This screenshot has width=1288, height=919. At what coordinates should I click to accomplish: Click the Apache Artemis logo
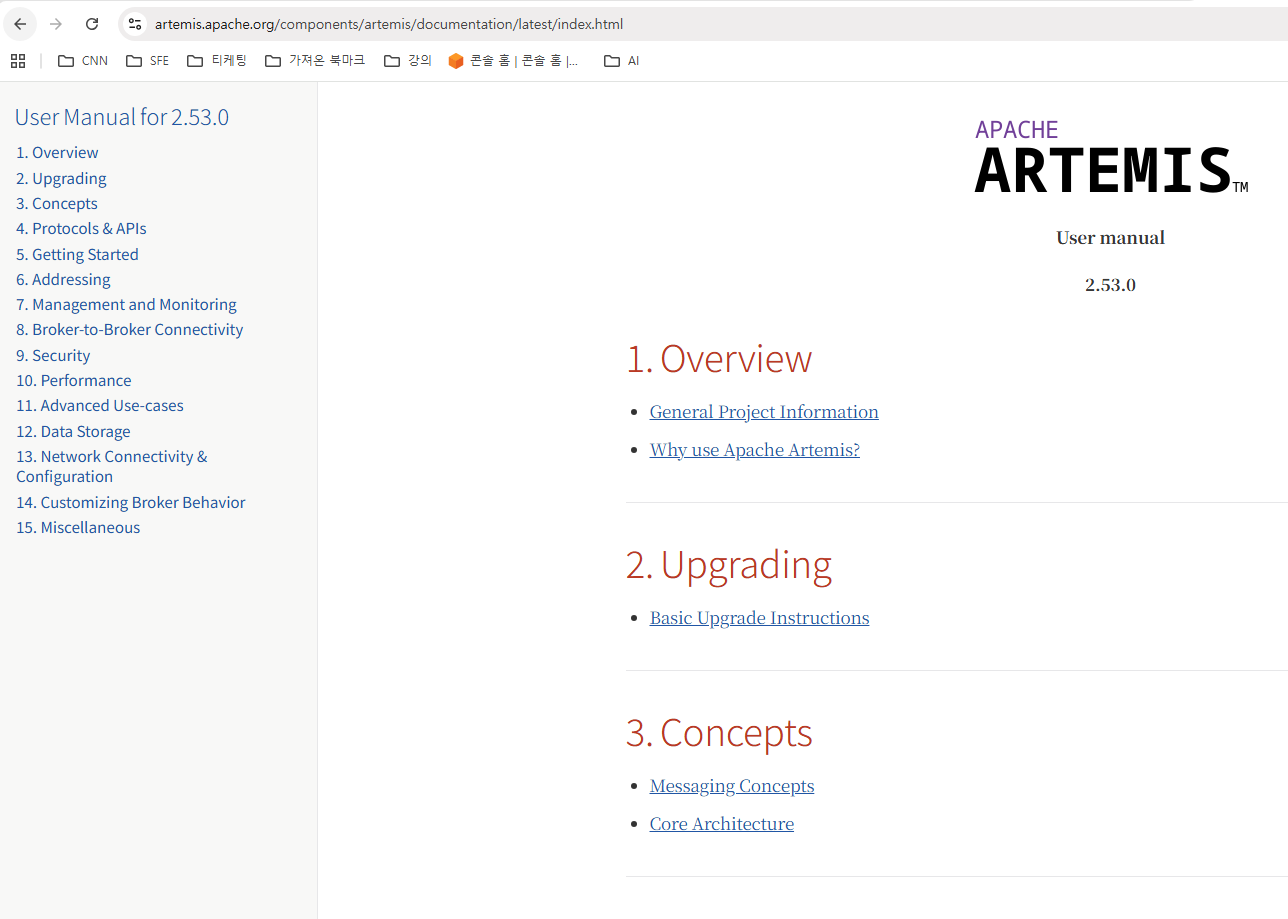pos(1111,158)
